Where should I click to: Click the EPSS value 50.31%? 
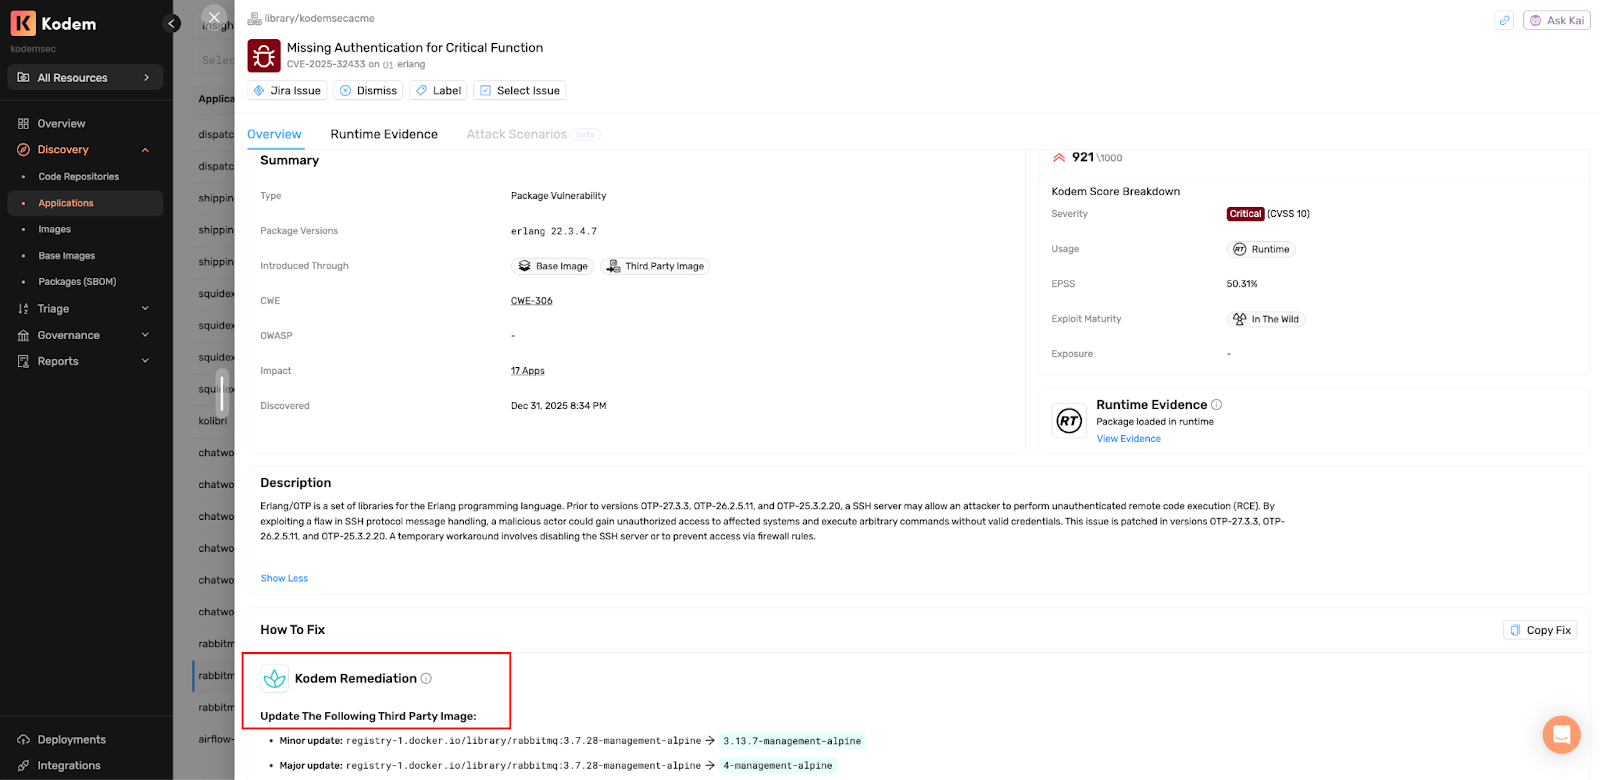pos(1242,284)
